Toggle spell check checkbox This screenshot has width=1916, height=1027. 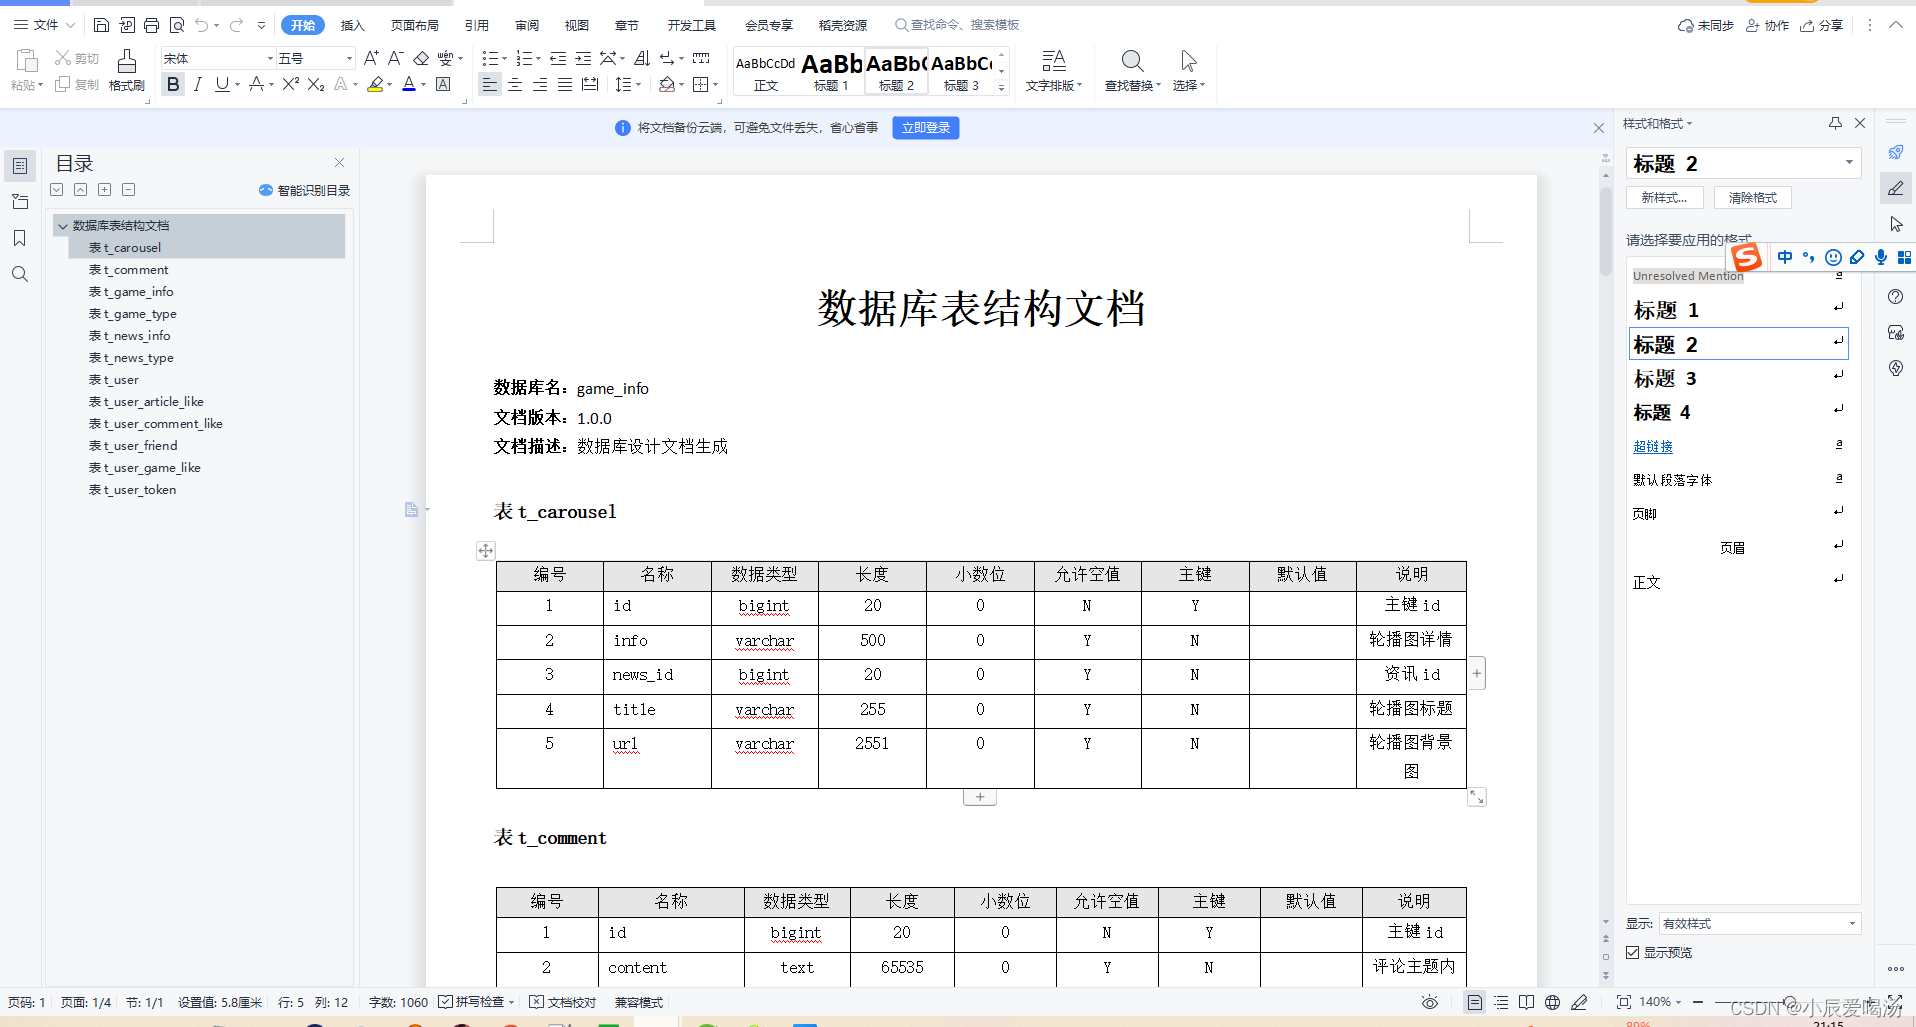pyautogui.click(x=446, y=1002)
